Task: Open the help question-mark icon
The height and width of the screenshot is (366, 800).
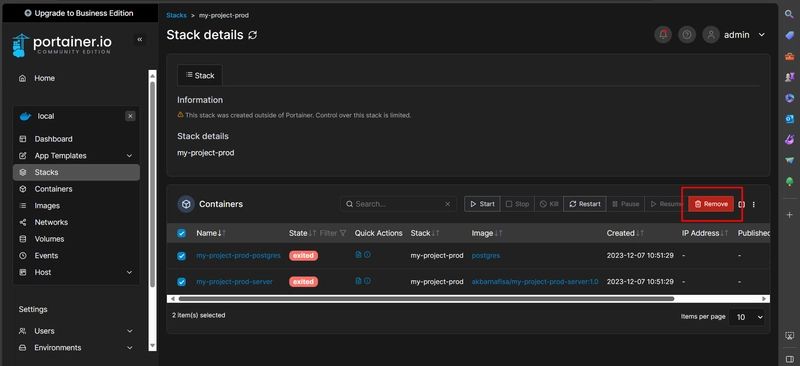Action: 687,35
